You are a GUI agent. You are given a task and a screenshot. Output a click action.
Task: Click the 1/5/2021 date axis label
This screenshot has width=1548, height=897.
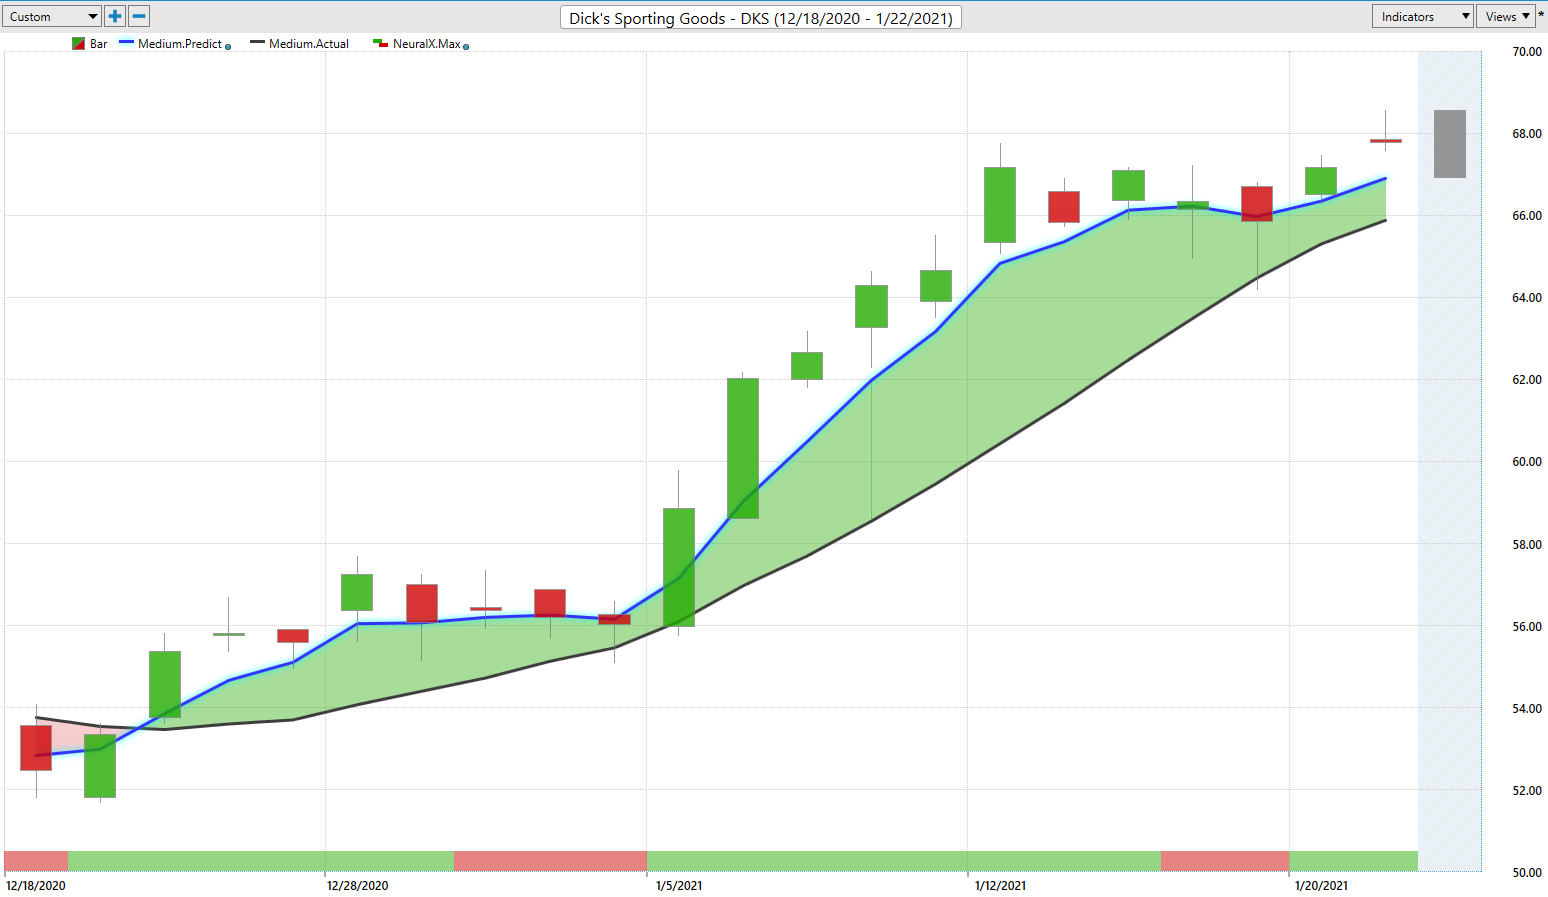pyautogui.click(x=679, y=885)
